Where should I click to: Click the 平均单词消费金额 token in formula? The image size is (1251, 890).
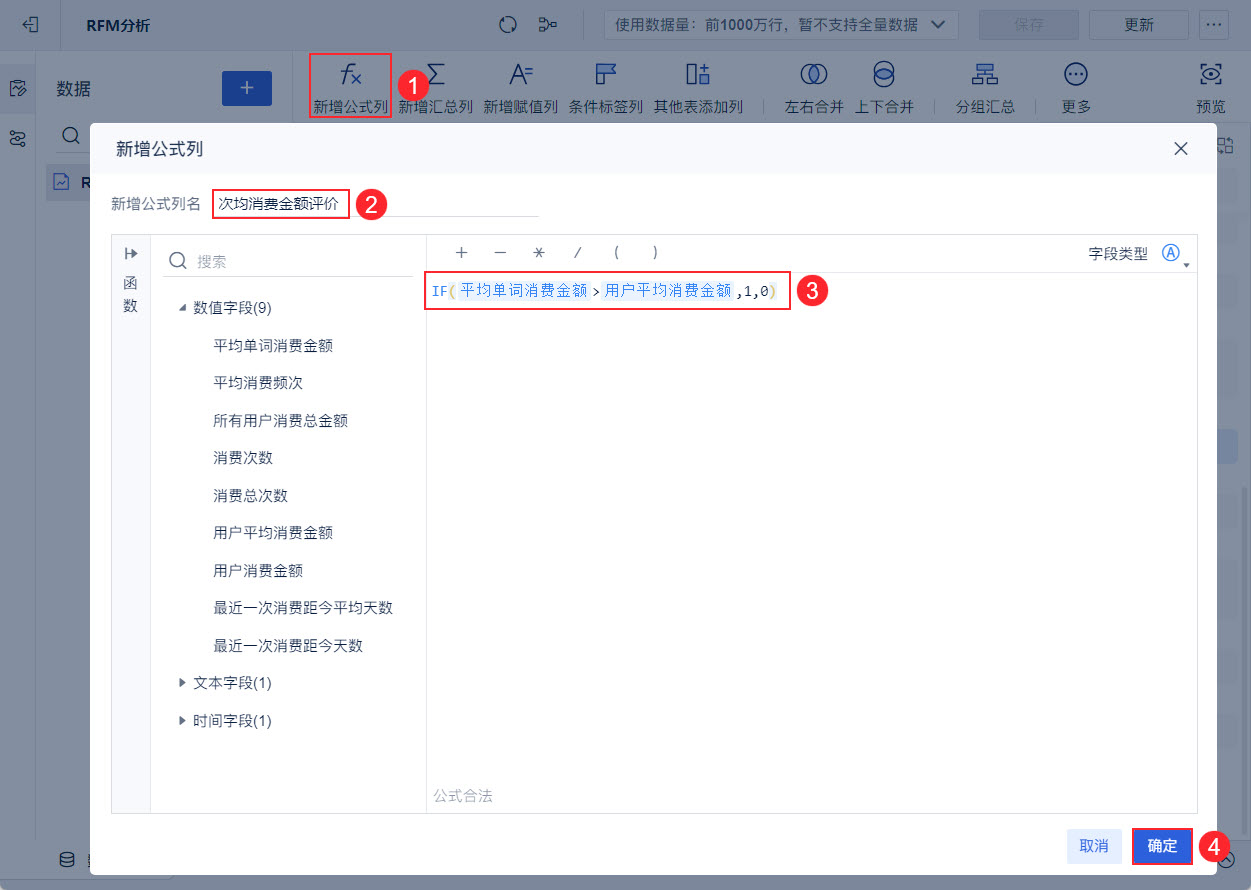pos(523,291)
